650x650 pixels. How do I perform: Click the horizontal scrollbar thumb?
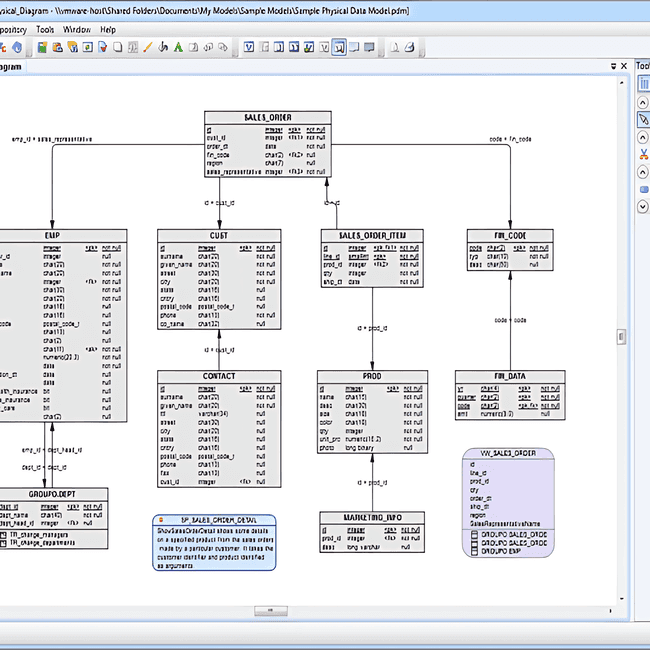click(271, 611)
